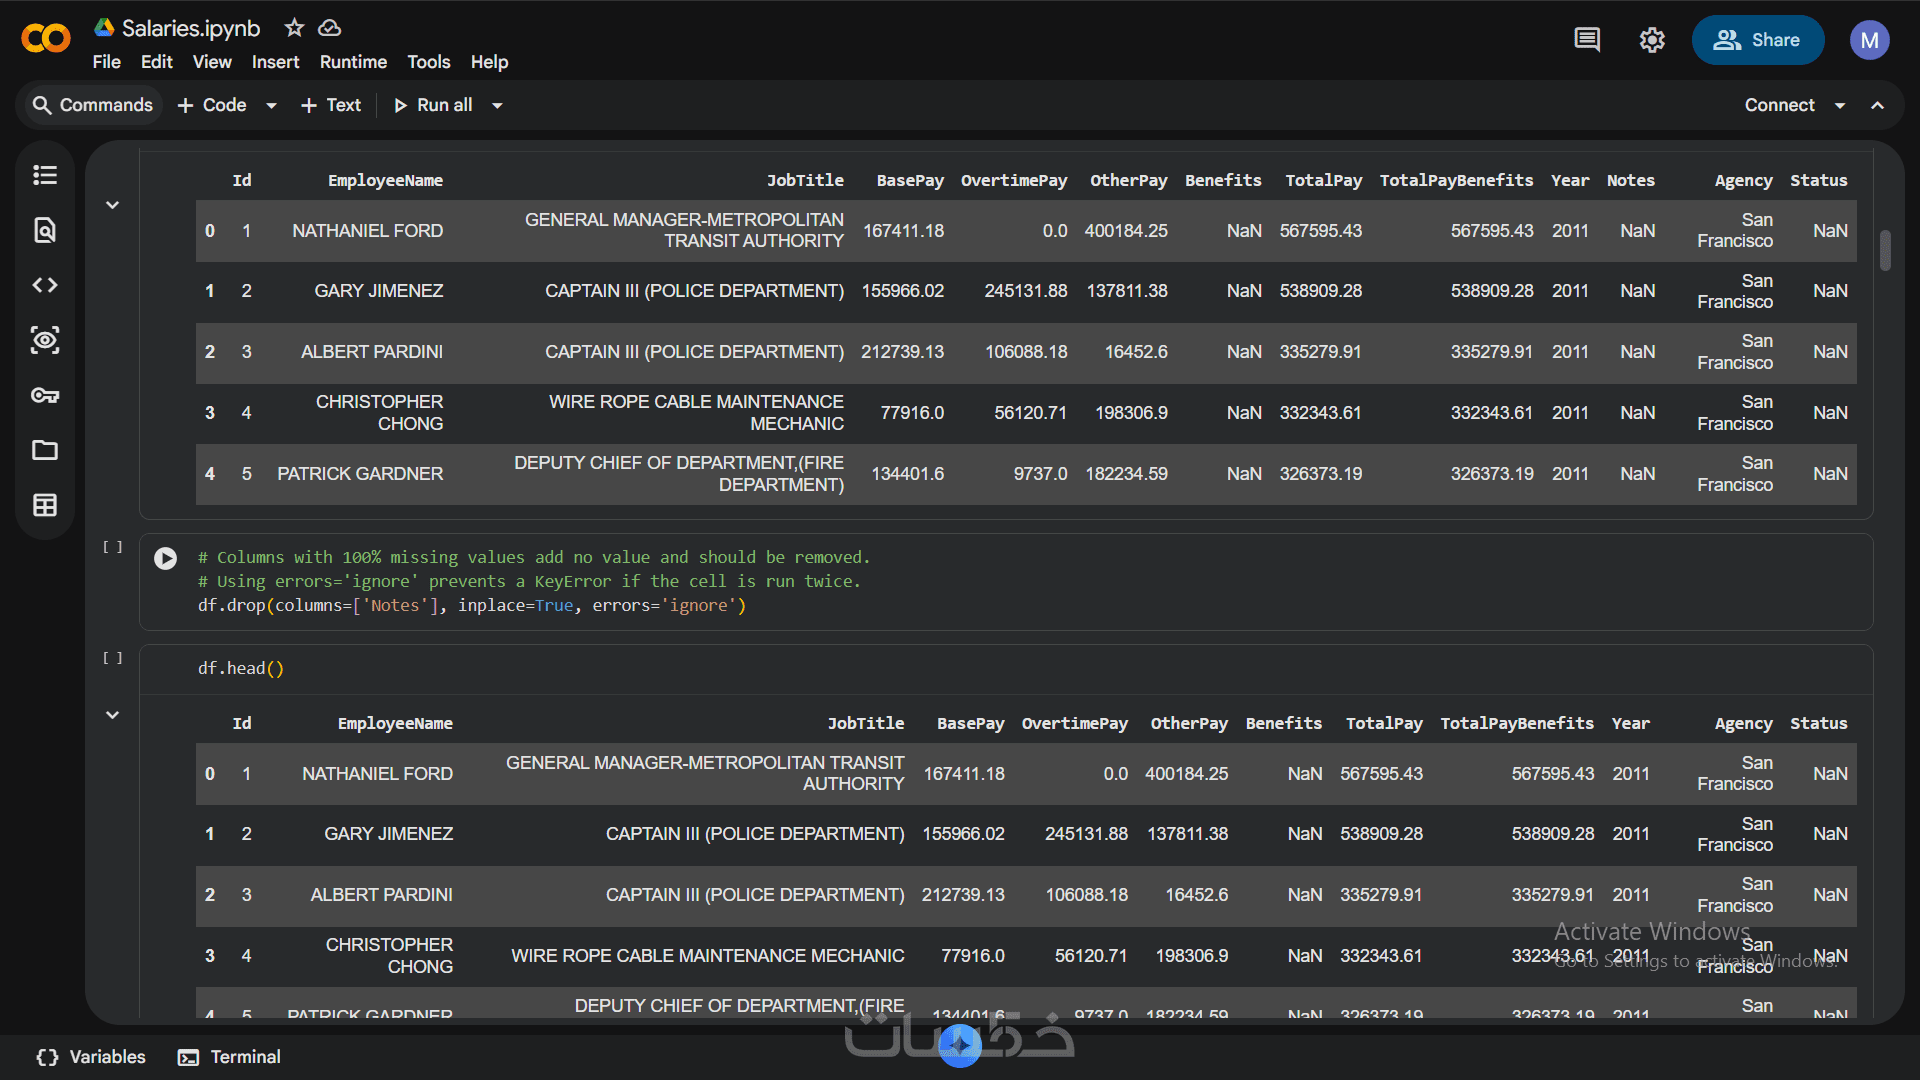Open the comments panel icon

pyautogui.click(x=1587, y=40)
